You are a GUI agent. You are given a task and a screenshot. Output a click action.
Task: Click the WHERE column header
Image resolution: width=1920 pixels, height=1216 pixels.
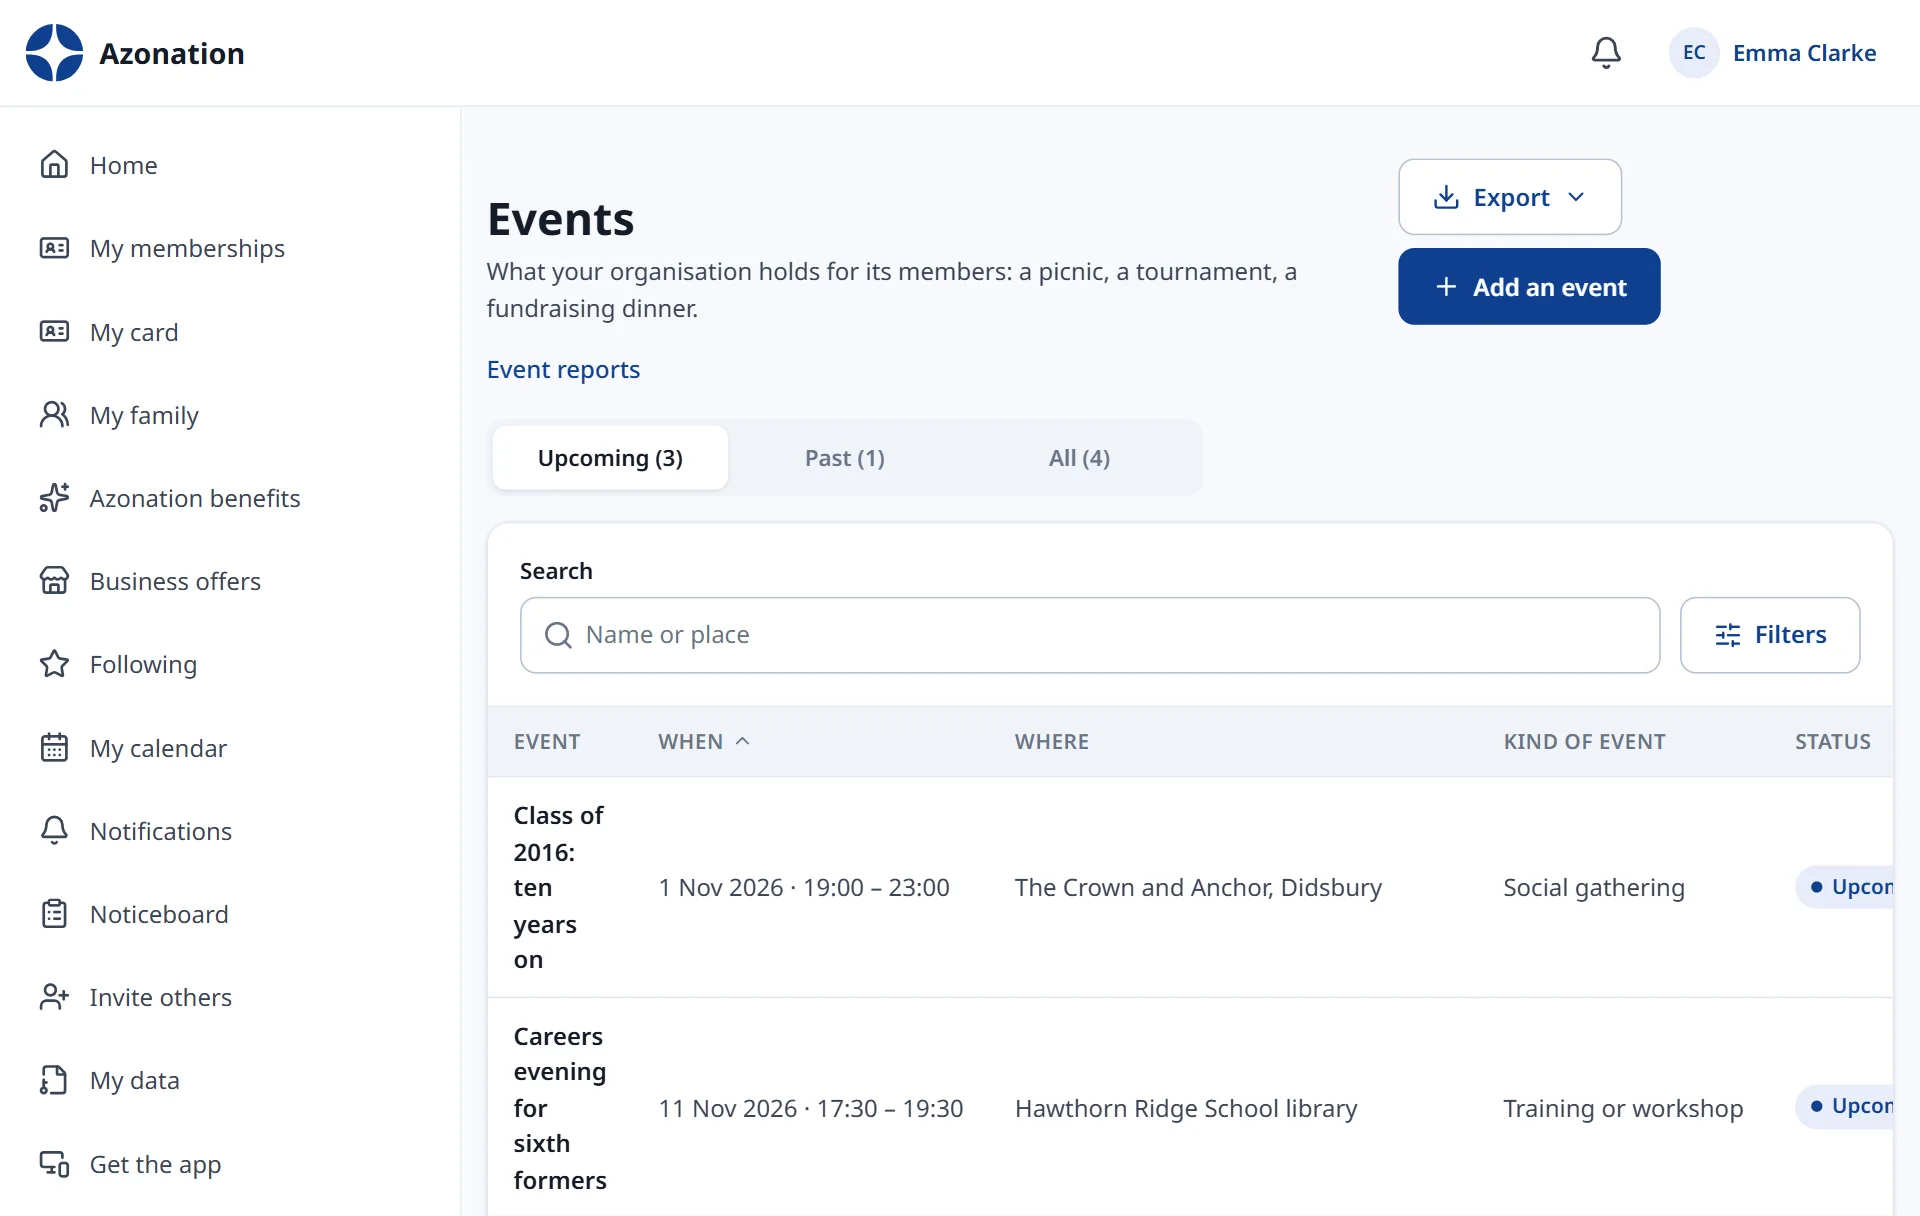coord(1052,742)
